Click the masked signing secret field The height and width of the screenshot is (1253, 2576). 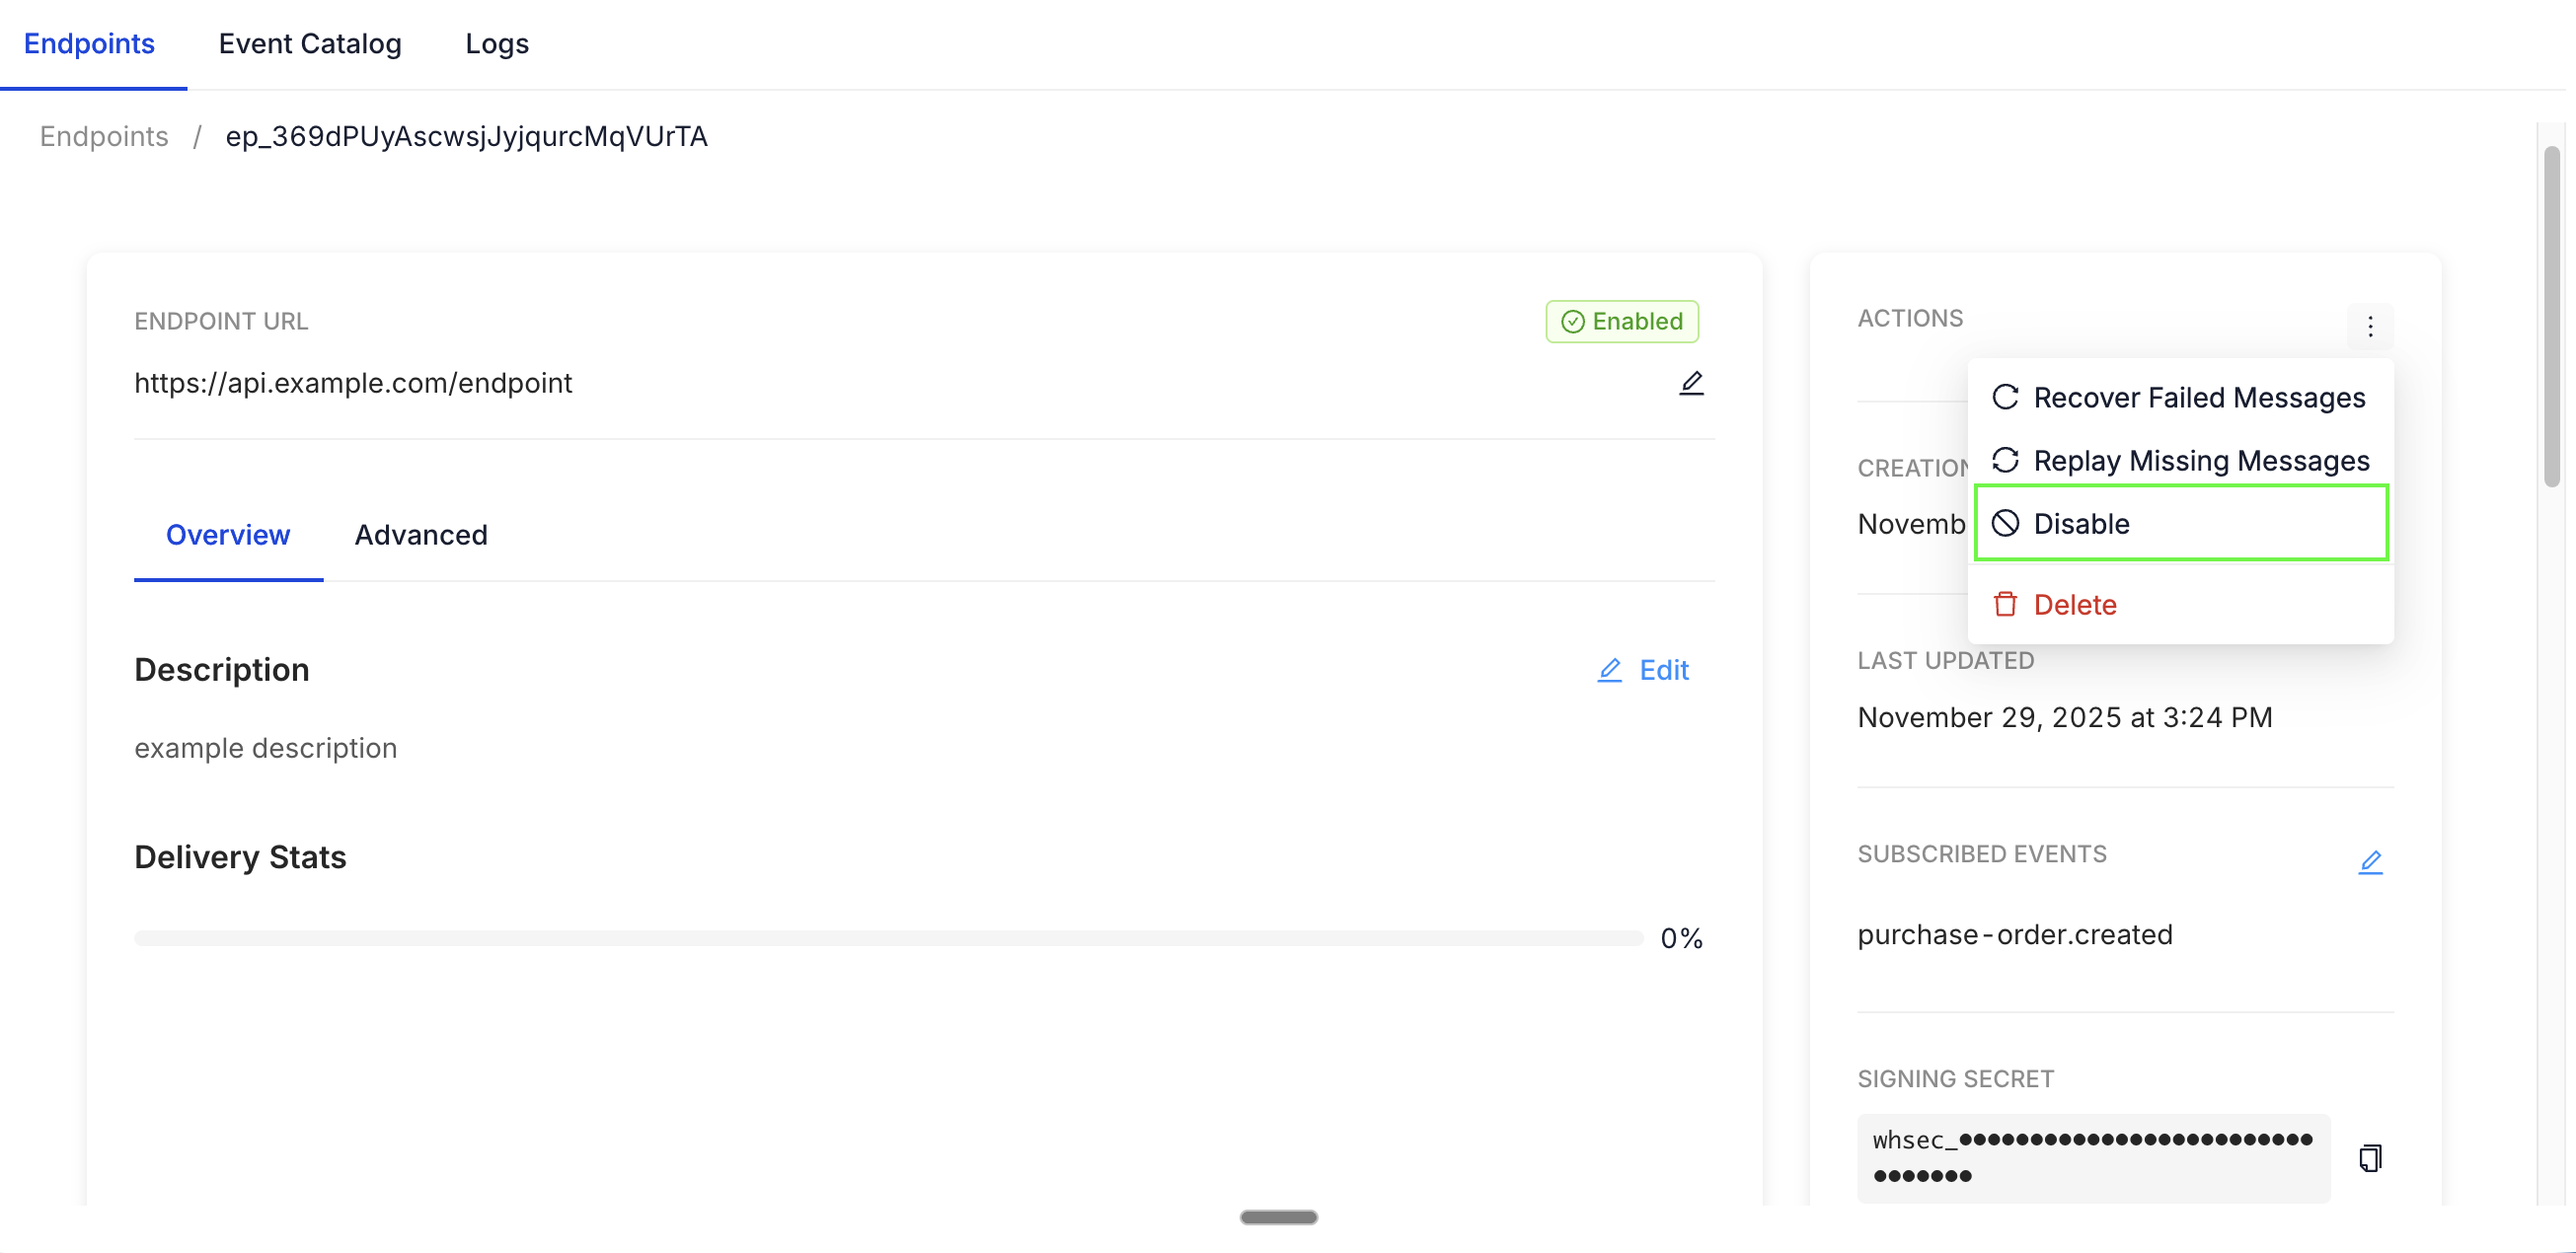pos(2092,1158)
